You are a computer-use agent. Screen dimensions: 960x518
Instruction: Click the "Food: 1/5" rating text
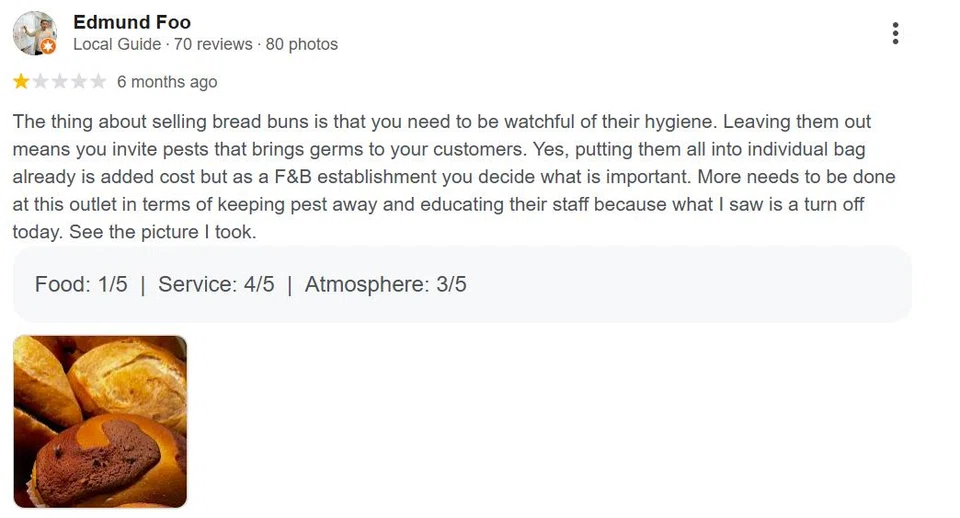(81, 284)
